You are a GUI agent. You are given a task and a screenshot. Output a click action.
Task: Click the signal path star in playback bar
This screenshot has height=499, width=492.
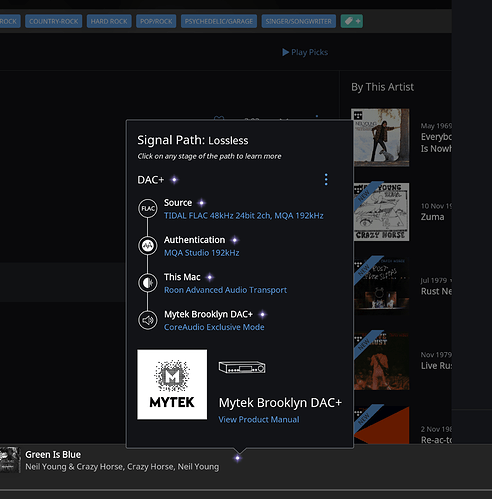click(237, 458)
